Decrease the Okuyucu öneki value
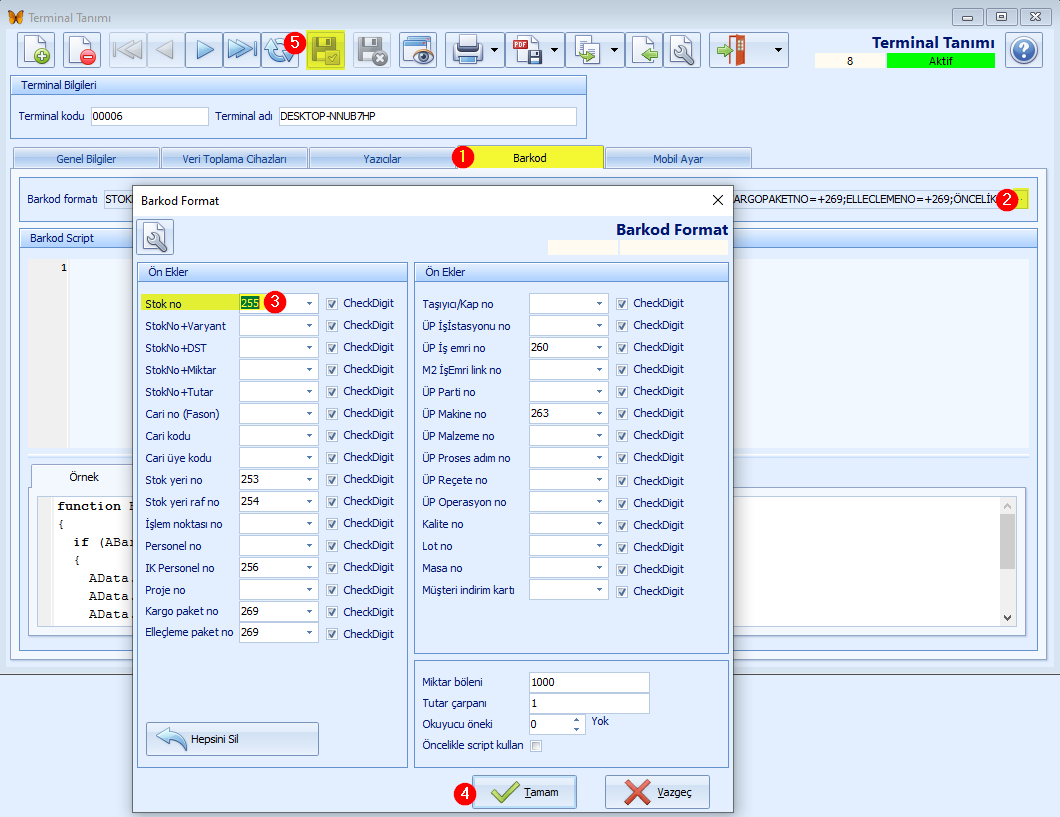Image resolution: width=1060 pixels, height=817 pixels. (x=576, y=729)
